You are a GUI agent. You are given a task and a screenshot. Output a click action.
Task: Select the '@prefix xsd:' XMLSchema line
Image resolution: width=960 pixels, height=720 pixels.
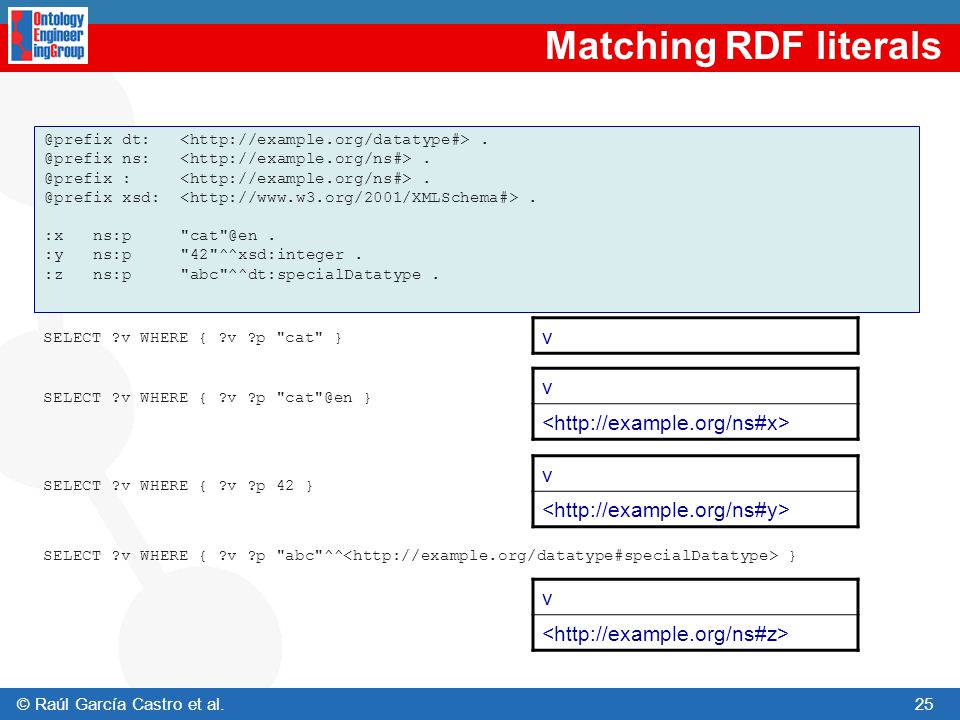pyautogui.click(x=290, y=197)
